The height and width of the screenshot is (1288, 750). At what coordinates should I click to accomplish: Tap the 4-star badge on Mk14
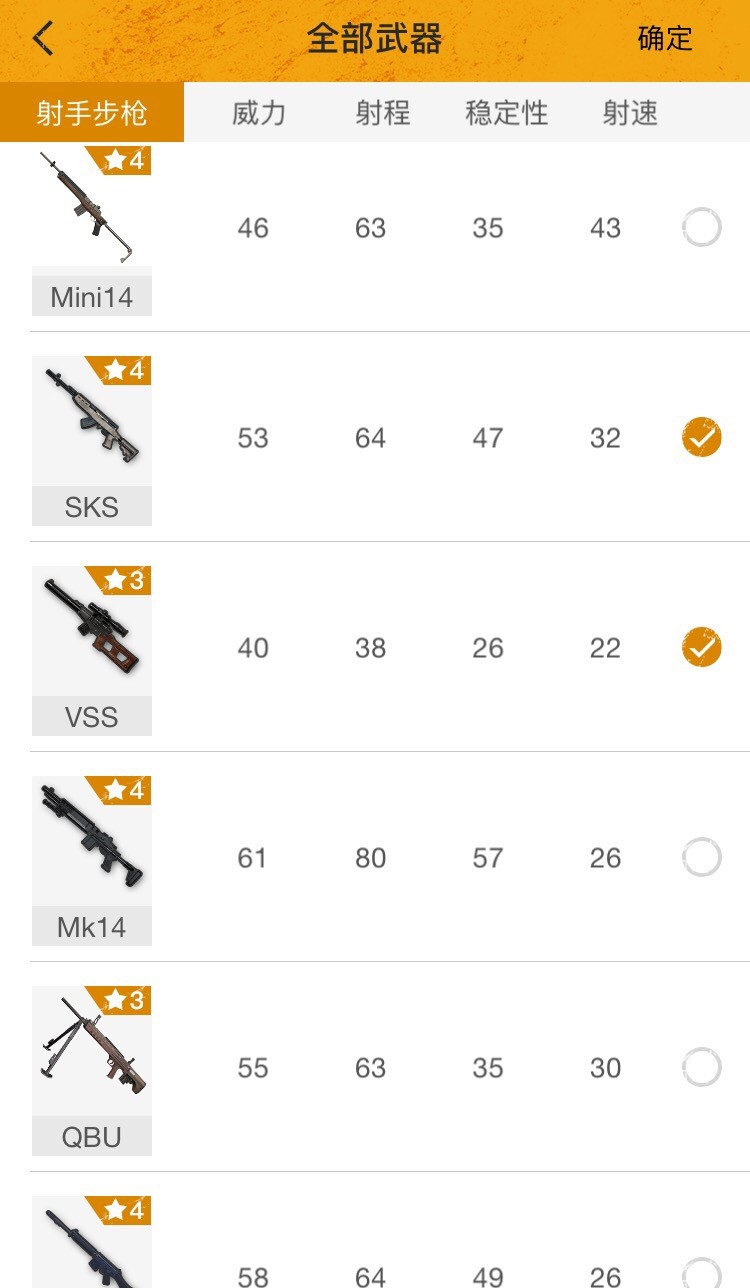[124, 791]
